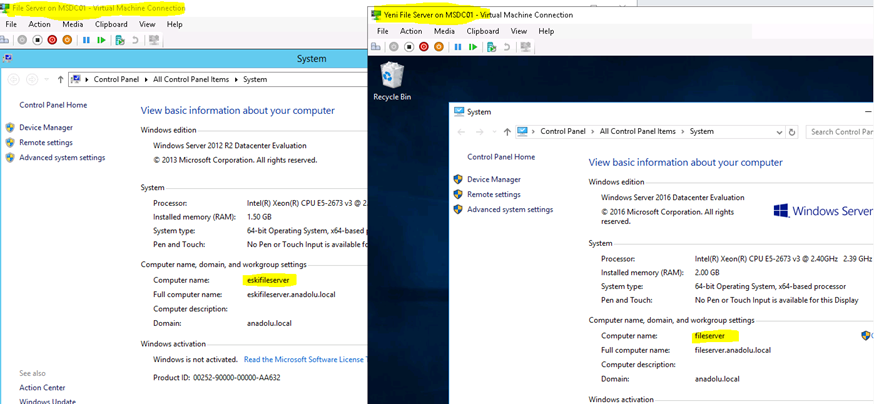Viewport: 874px width, 404px height.
Task: Expand arrow after All Control Panel Items, Server 2012
Action: [x=236, y=80]
